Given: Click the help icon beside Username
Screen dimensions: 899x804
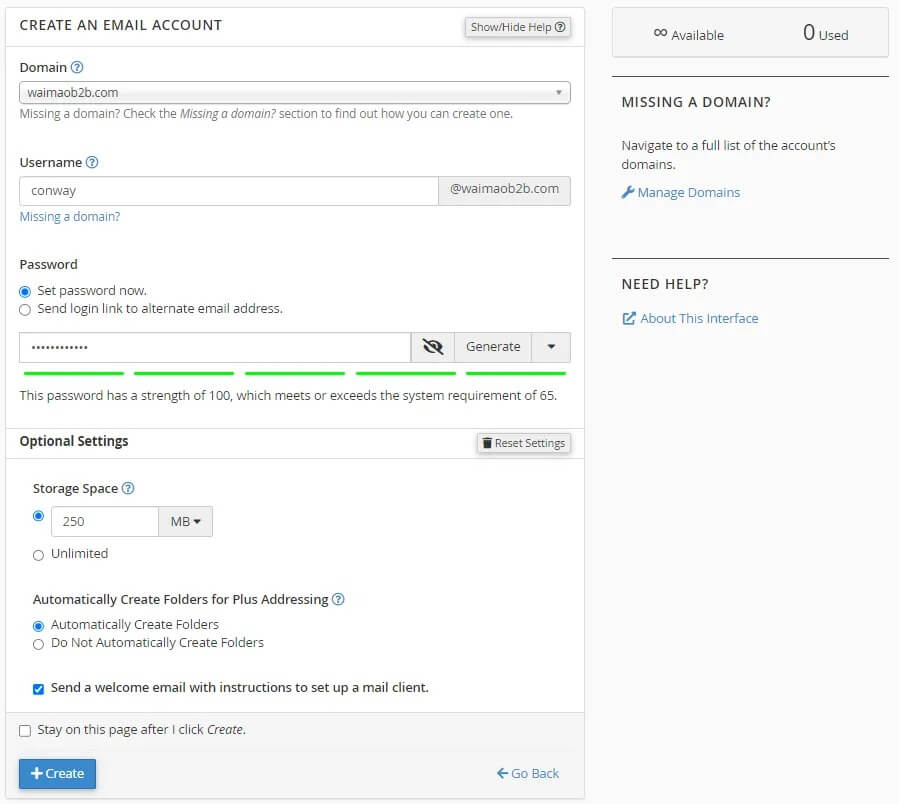Looking at the screenshot, I should click(92, 162).
